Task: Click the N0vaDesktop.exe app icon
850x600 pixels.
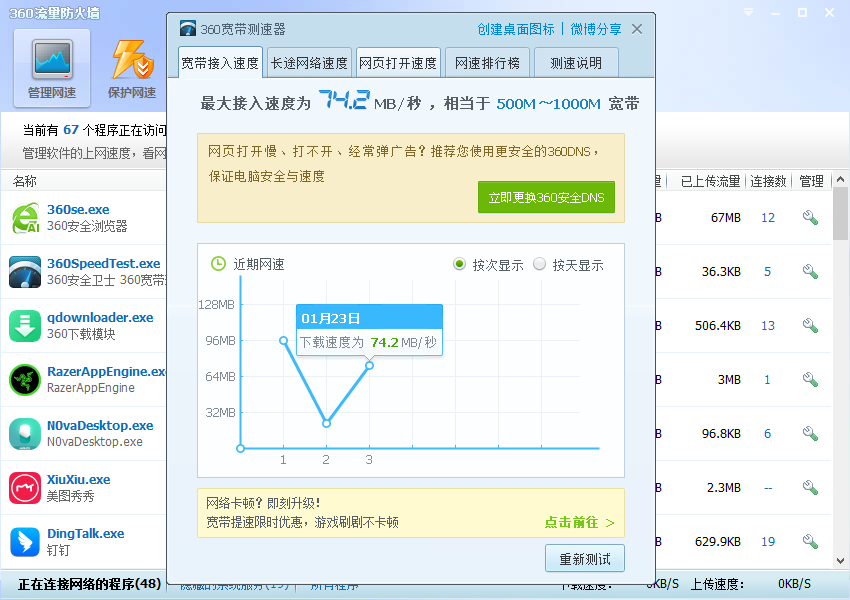Action: (x=25, y=434)
